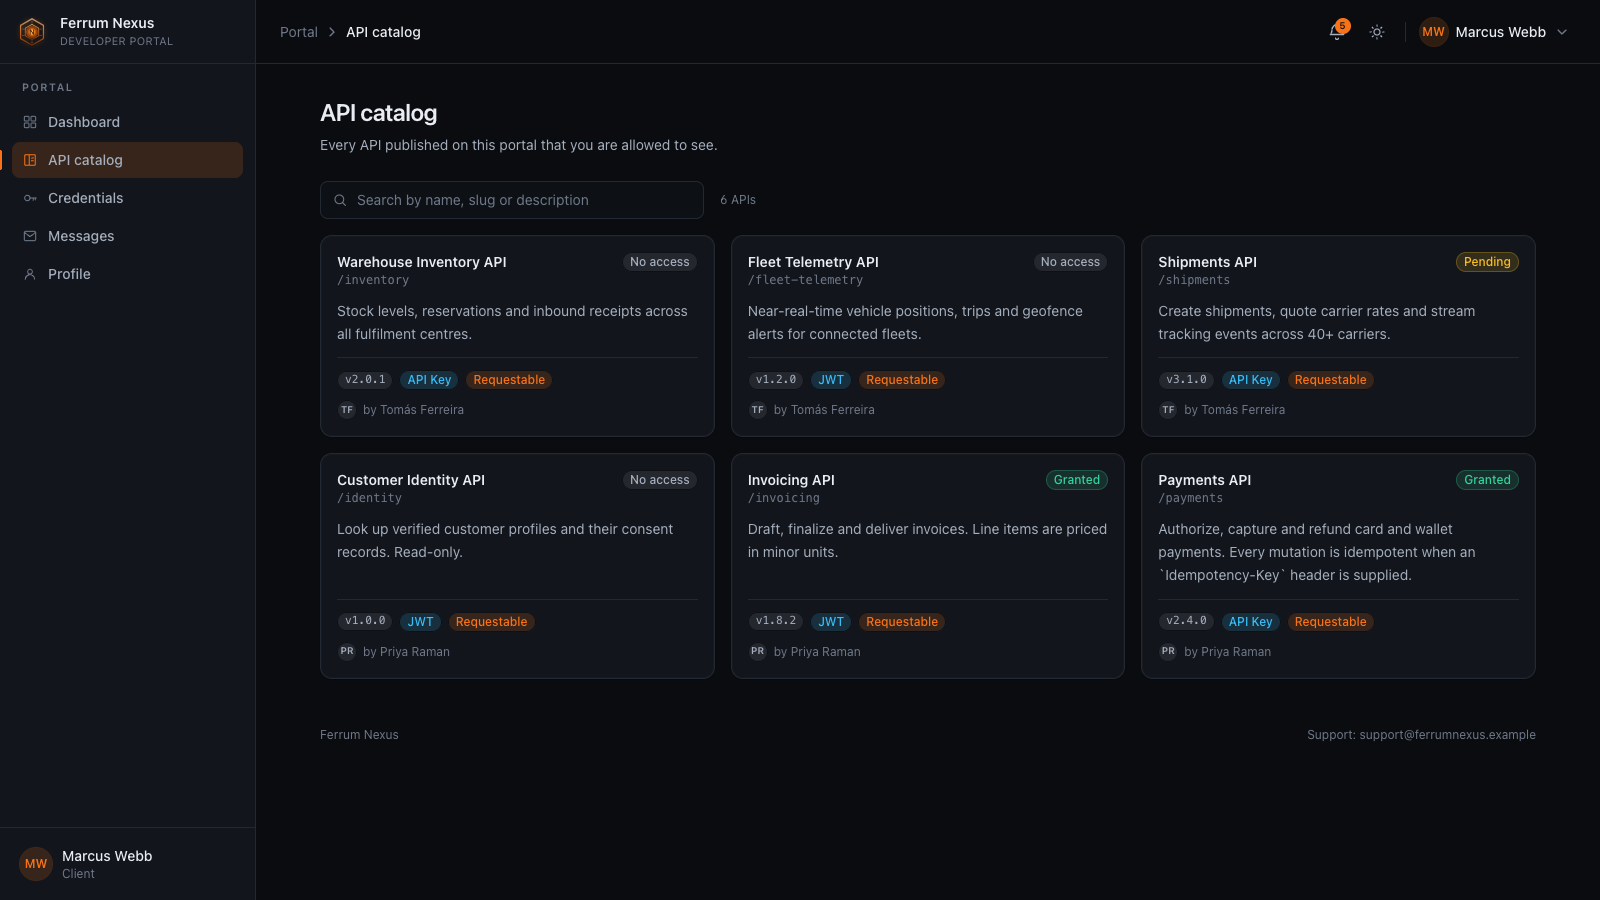
Task: Go to Messages page
Action: (127, 236)
